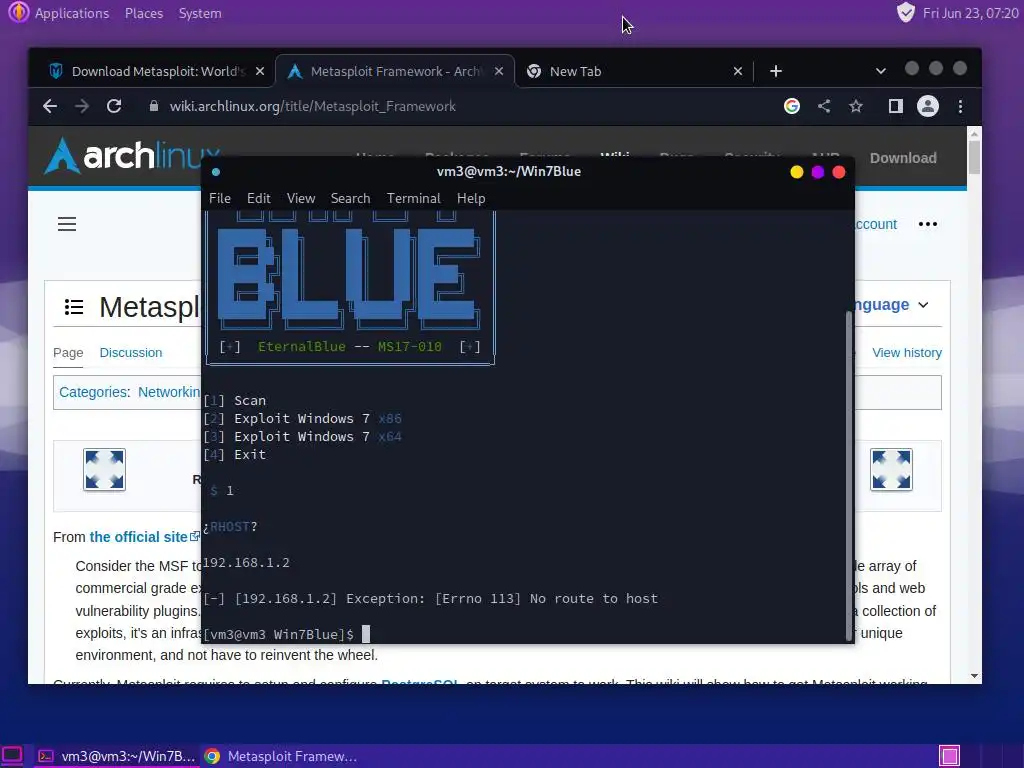Image resolution: width=1024 pixels, height=768 pixels.
Task: Close the Metasploit Framework tab
Action: 499,71
